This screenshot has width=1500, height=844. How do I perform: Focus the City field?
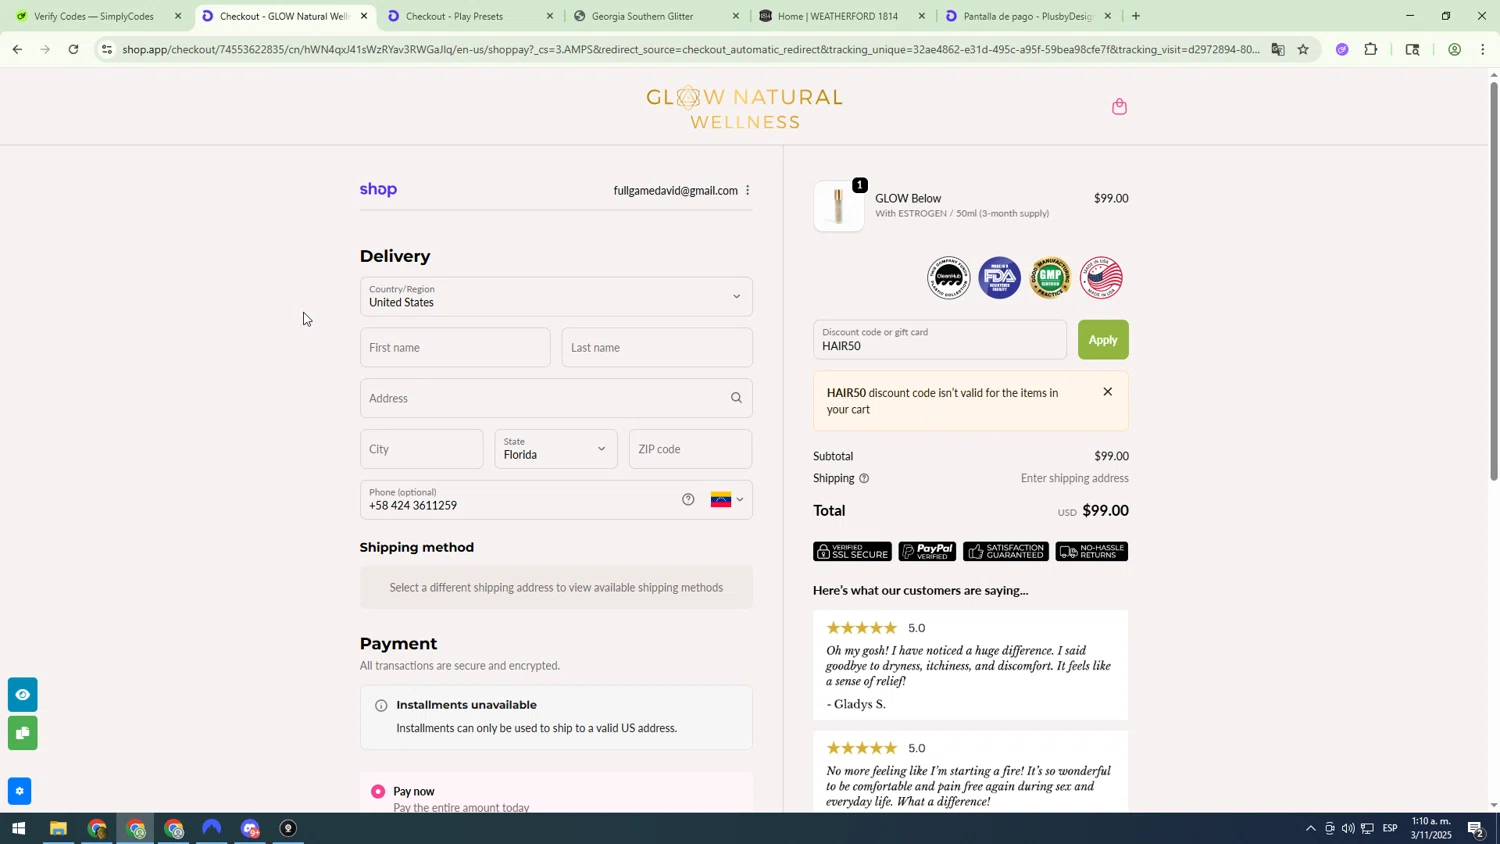pyautogui.click(x=421, y=449)
